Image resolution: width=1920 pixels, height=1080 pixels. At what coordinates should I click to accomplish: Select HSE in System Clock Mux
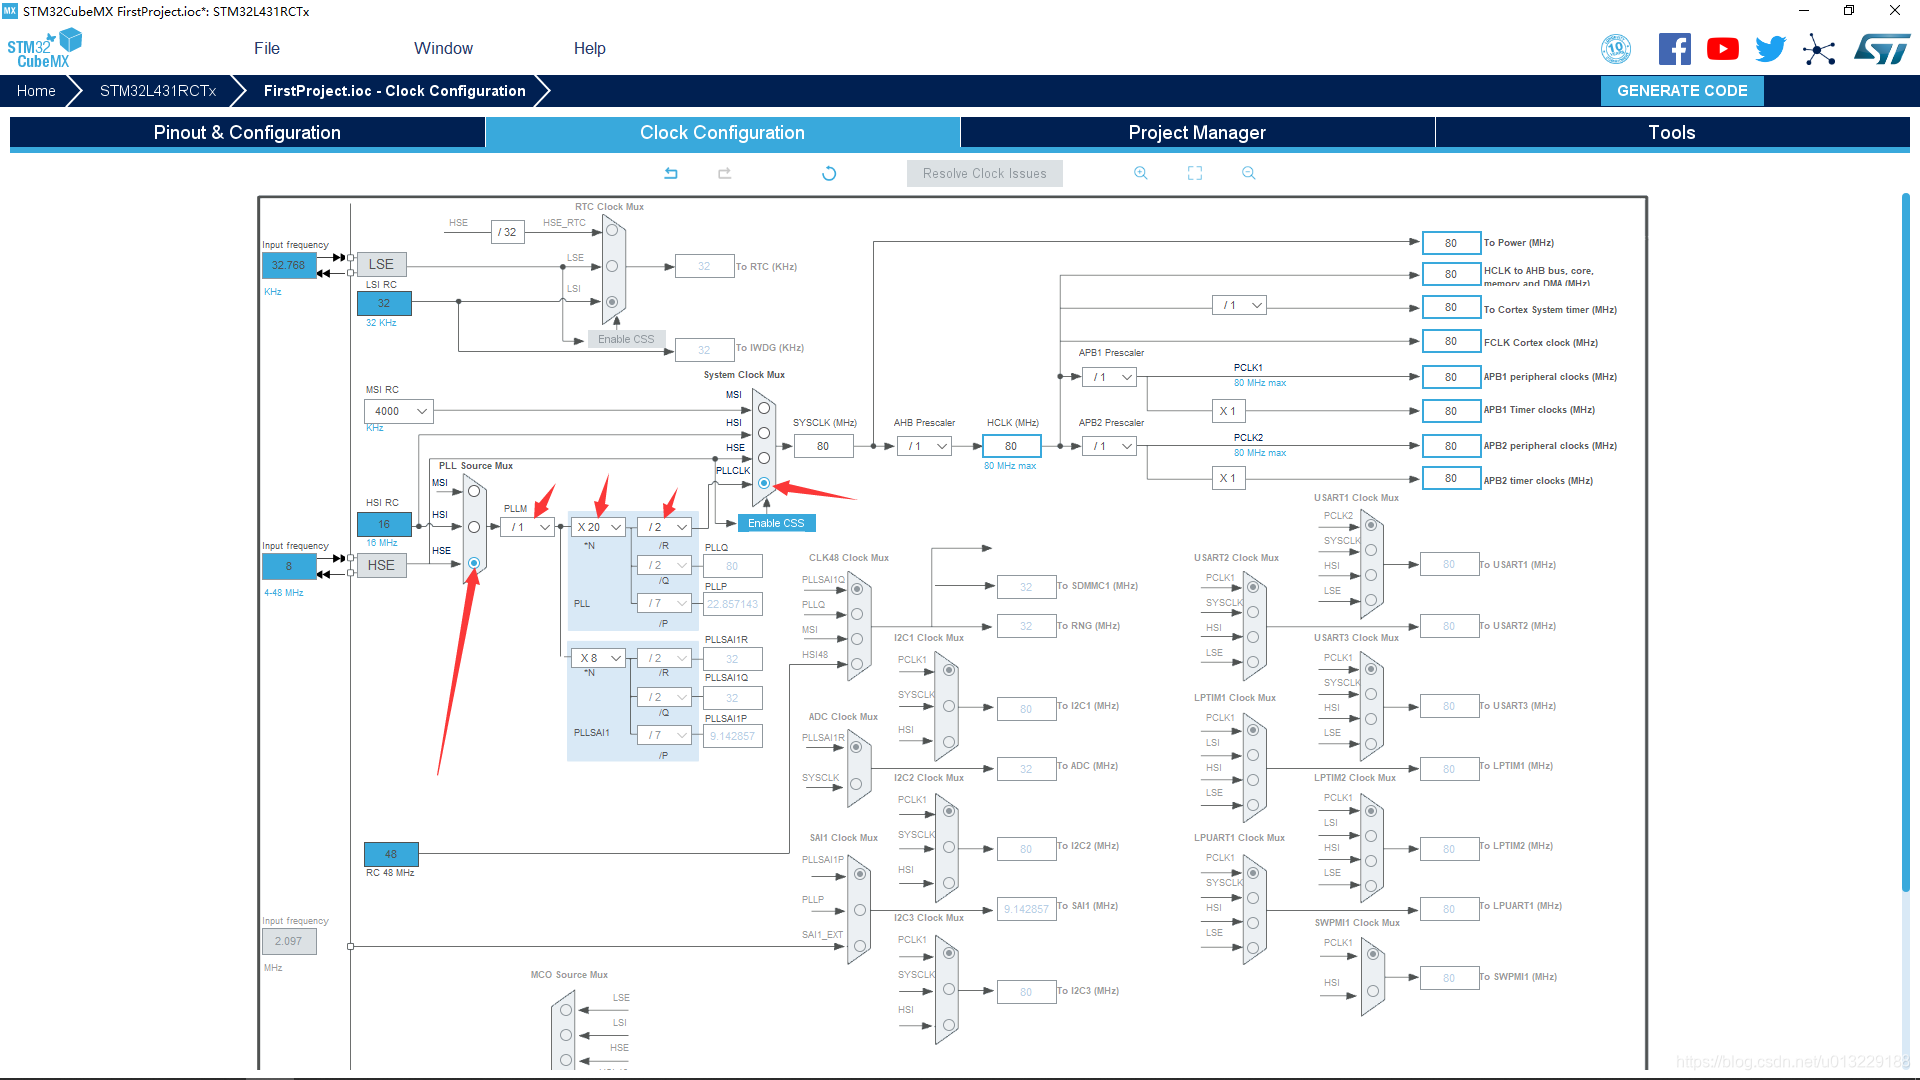[x=764, y=458]
